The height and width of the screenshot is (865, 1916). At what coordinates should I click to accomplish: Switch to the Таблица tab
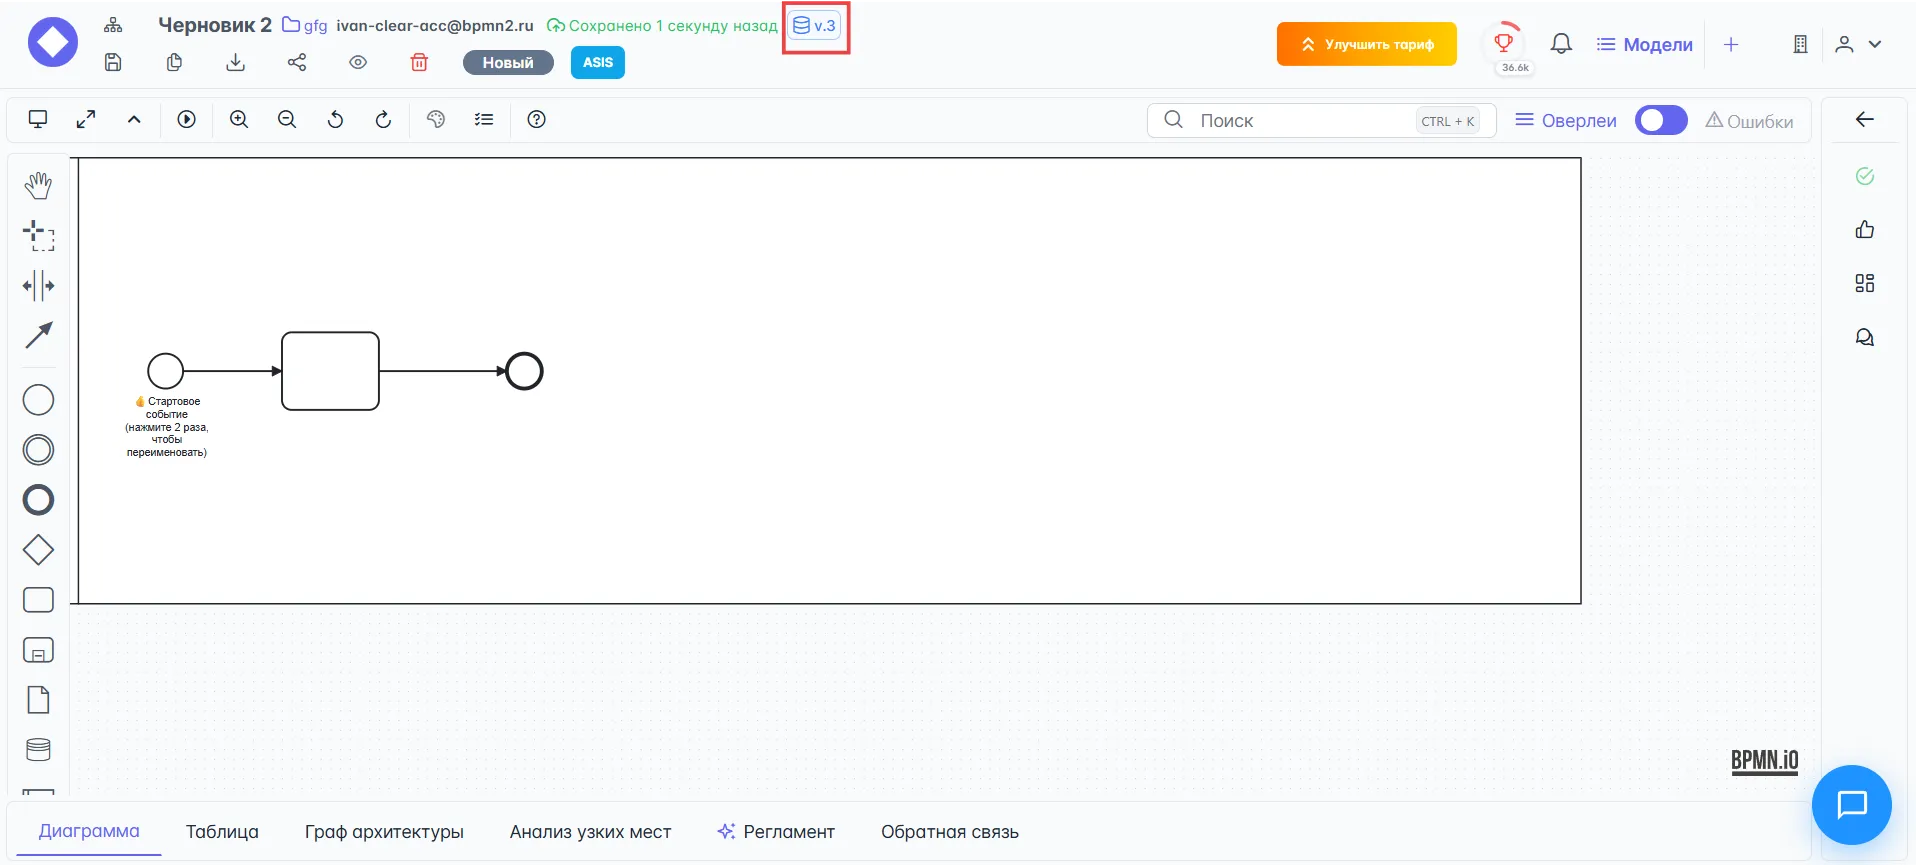click(x=222, y=831)
